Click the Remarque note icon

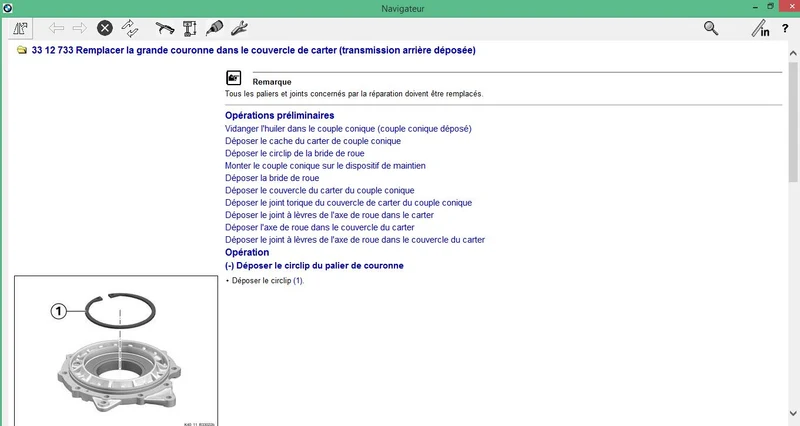pos(234,78)
